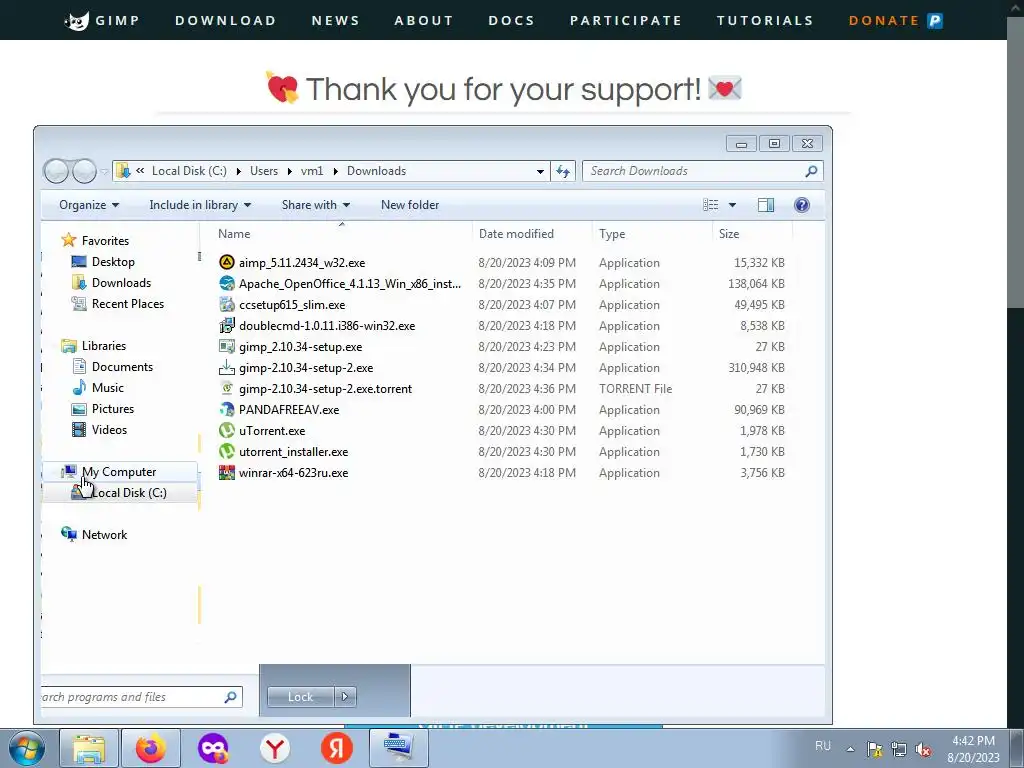
Task: Click the aimp_5.11.2434_w32.exe file icon
Action: (x=227, y=263)
